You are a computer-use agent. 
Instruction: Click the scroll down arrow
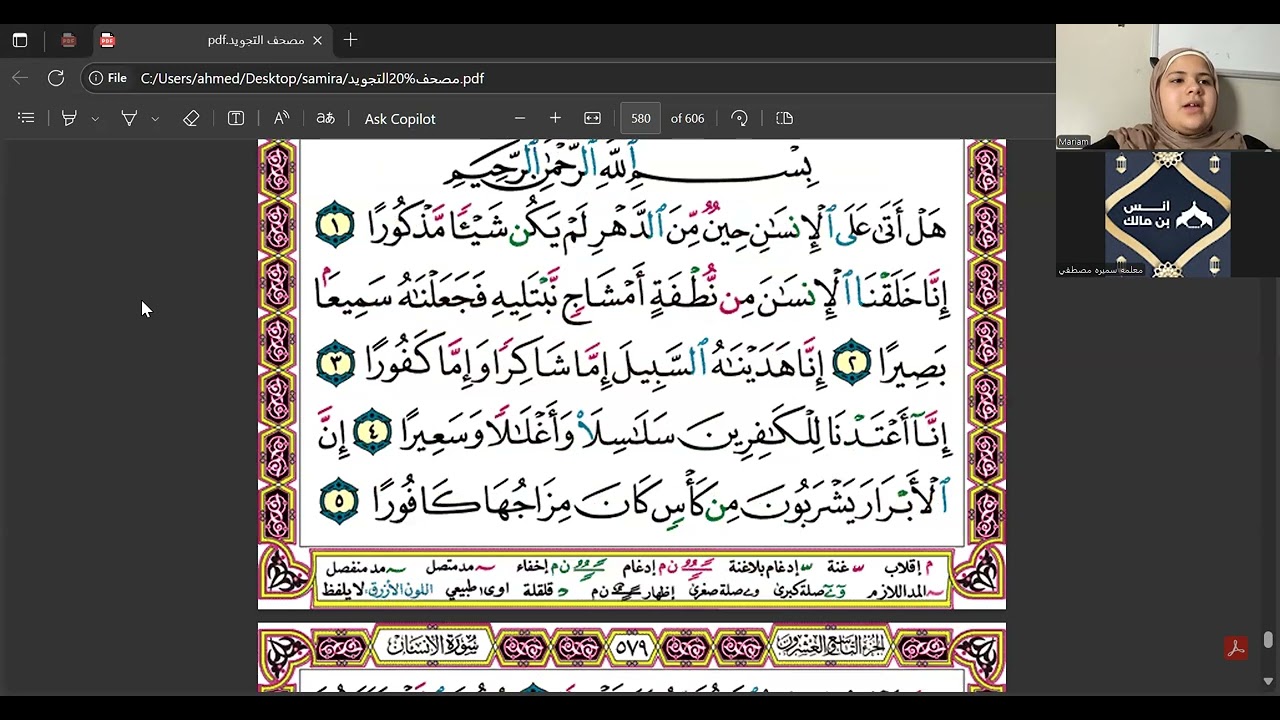point(1268,682)
